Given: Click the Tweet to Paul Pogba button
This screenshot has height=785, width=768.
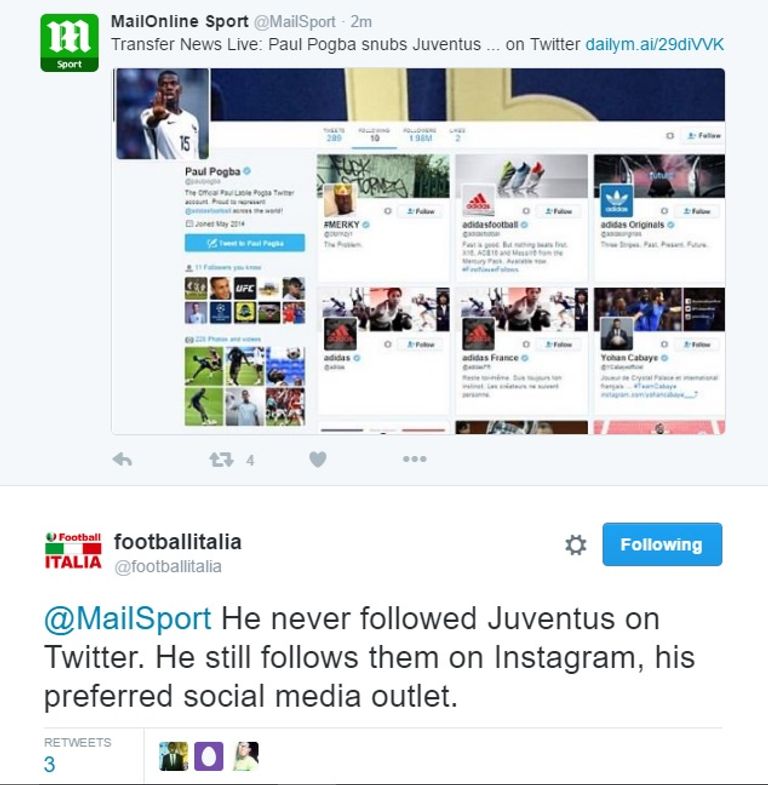Looking at the screenshot, I should [x=245, y=243].
